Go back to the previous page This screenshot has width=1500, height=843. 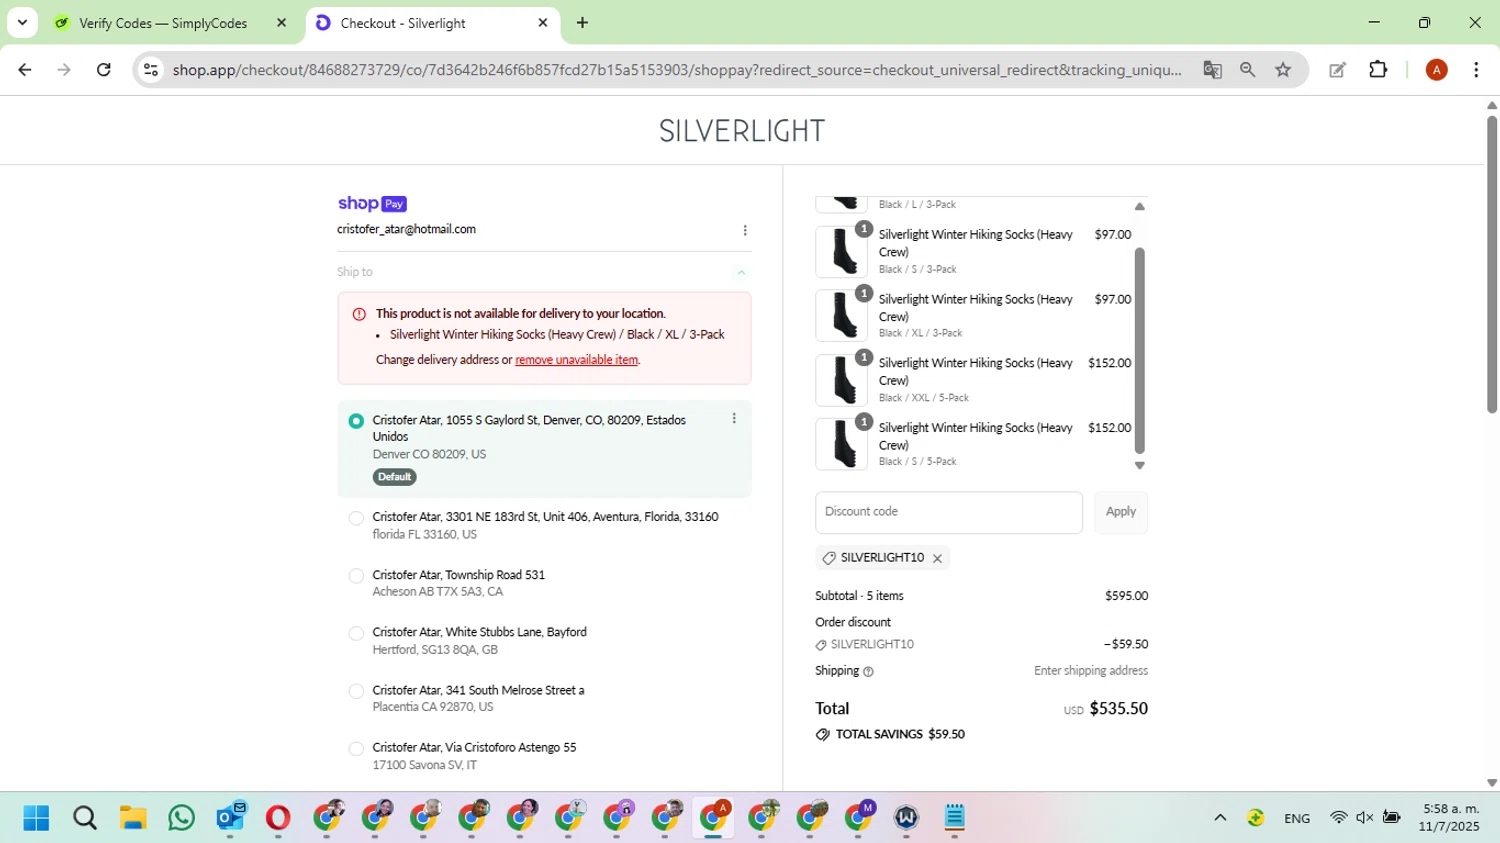[25, 70]
